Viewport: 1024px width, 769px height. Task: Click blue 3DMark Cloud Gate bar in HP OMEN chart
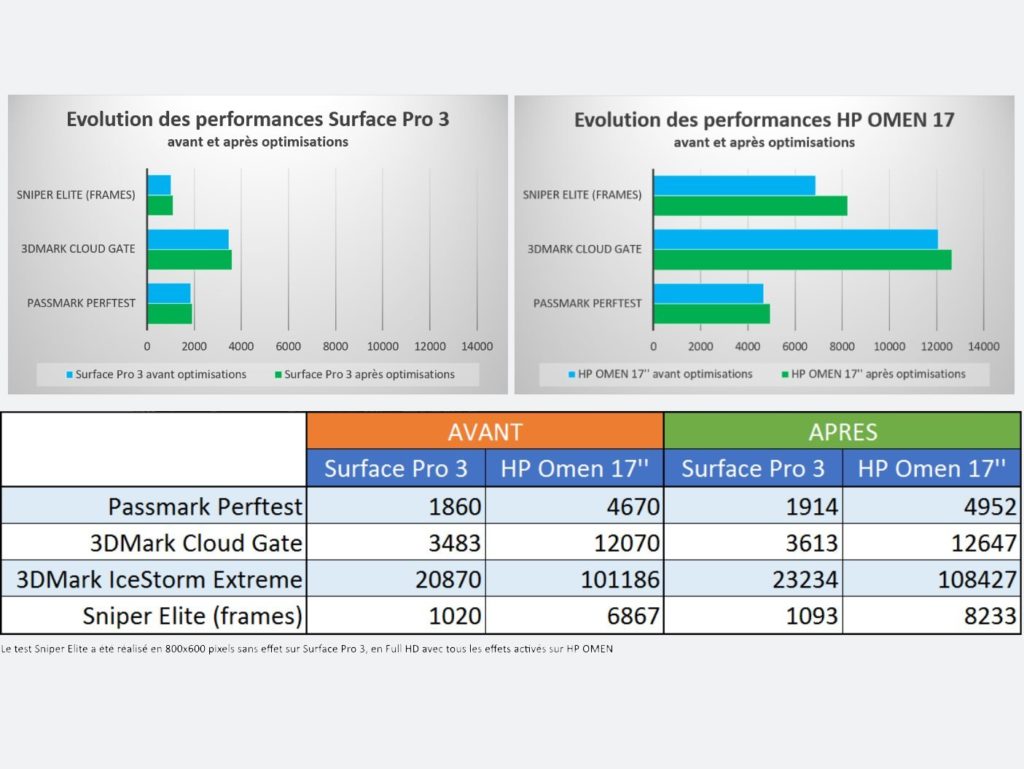(795, 239)
